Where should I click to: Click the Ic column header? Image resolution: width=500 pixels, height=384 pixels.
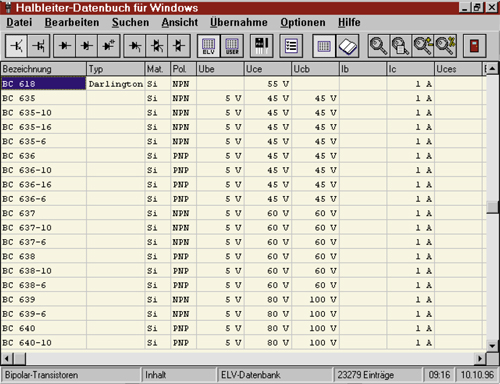click(x=411, y=69)
